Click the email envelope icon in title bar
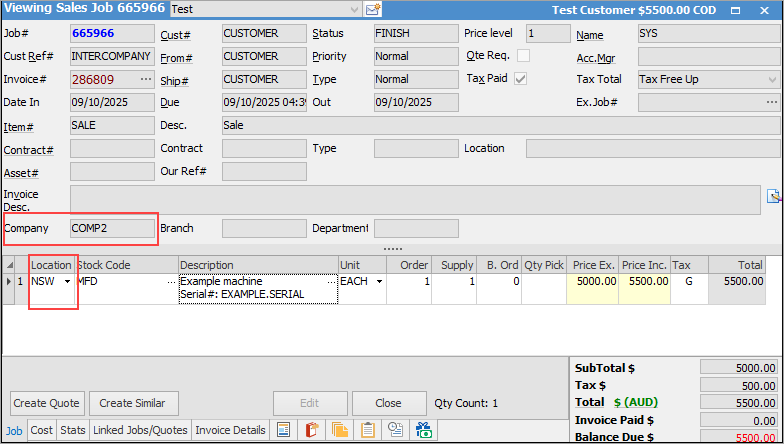The width and height of the screenshot is (784, 444). pos(373,9)
